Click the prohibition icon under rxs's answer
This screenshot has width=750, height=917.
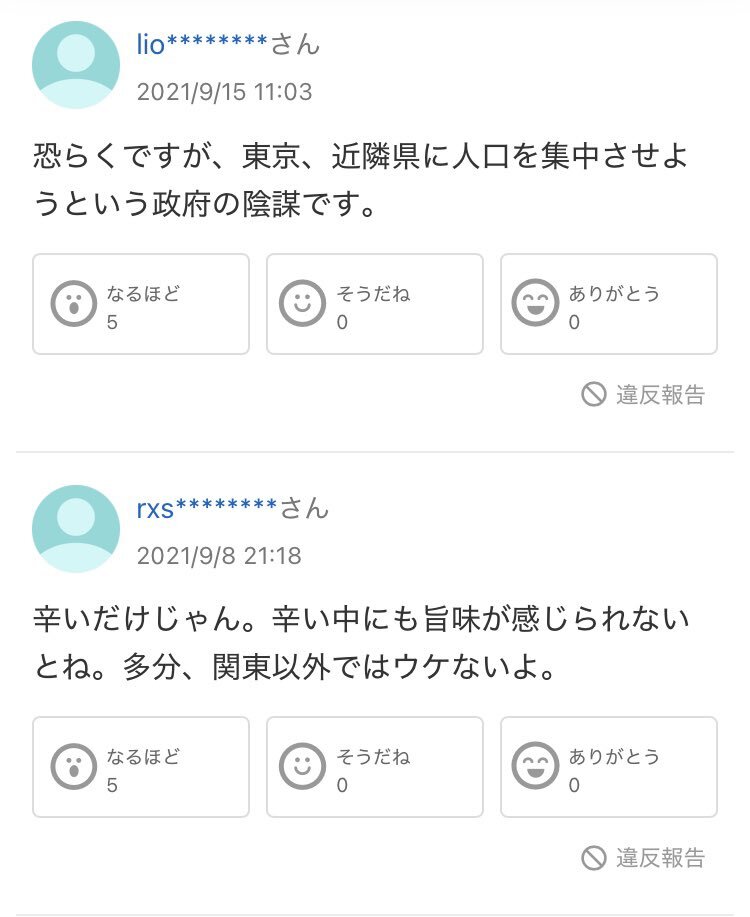pos(594,858)
